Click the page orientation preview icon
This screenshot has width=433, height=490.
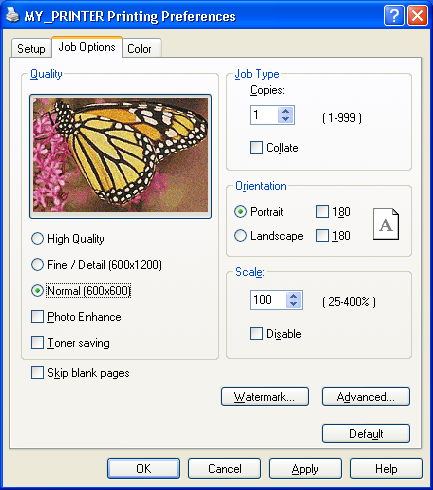click(x=386, y=224)
